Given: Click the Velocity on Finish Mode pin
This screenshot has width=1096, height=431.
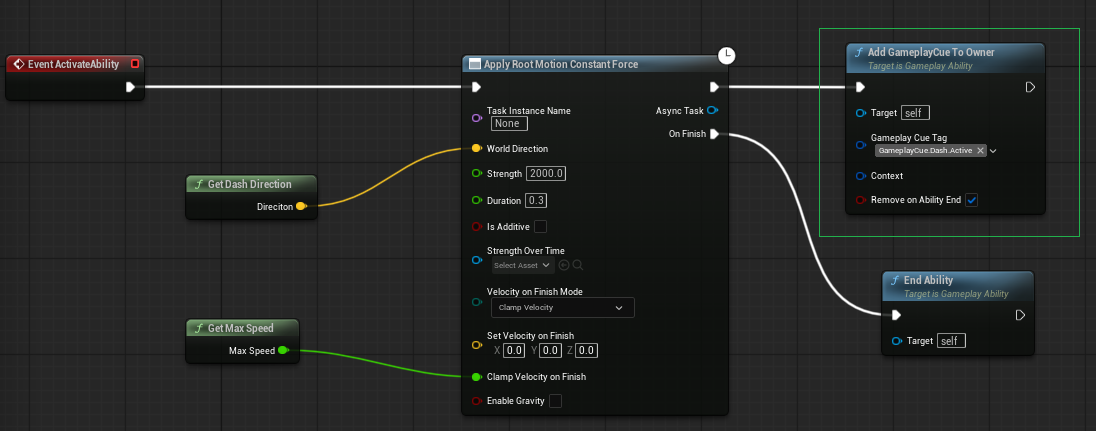Looking at the screenshot, I should pos(477,302).
